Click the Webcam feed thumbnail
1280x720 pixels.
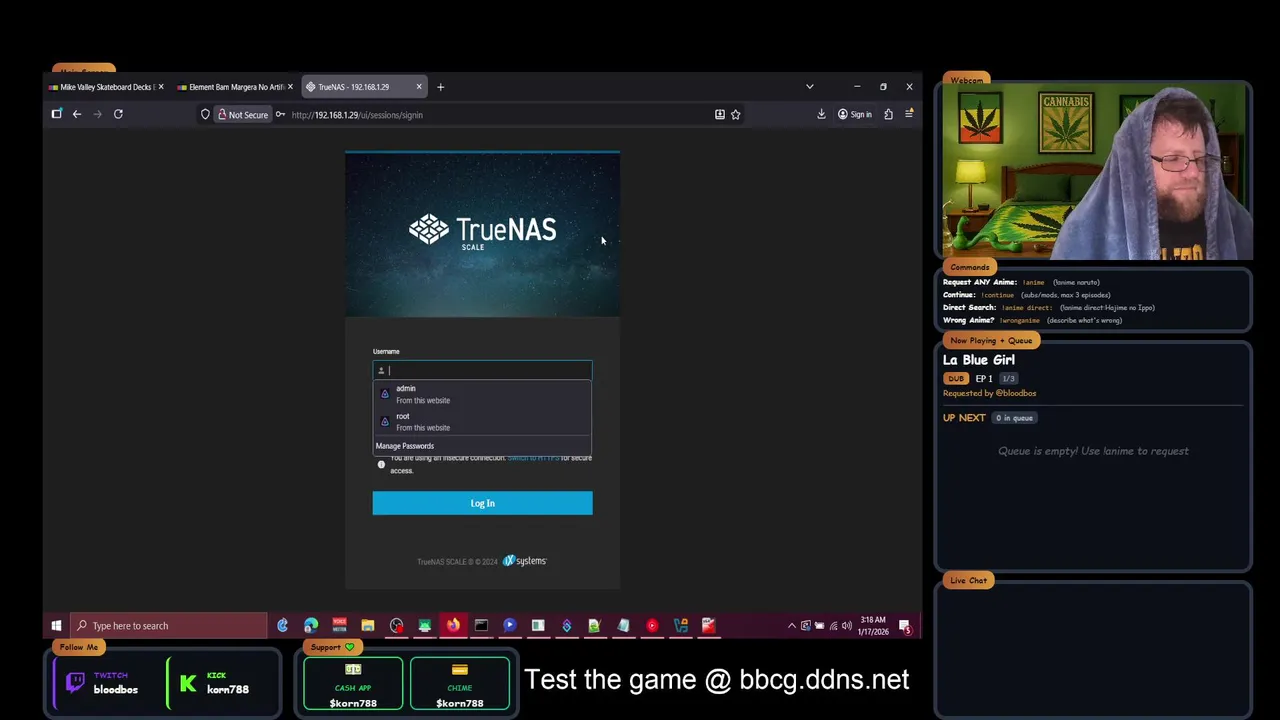coord(1097,172)
